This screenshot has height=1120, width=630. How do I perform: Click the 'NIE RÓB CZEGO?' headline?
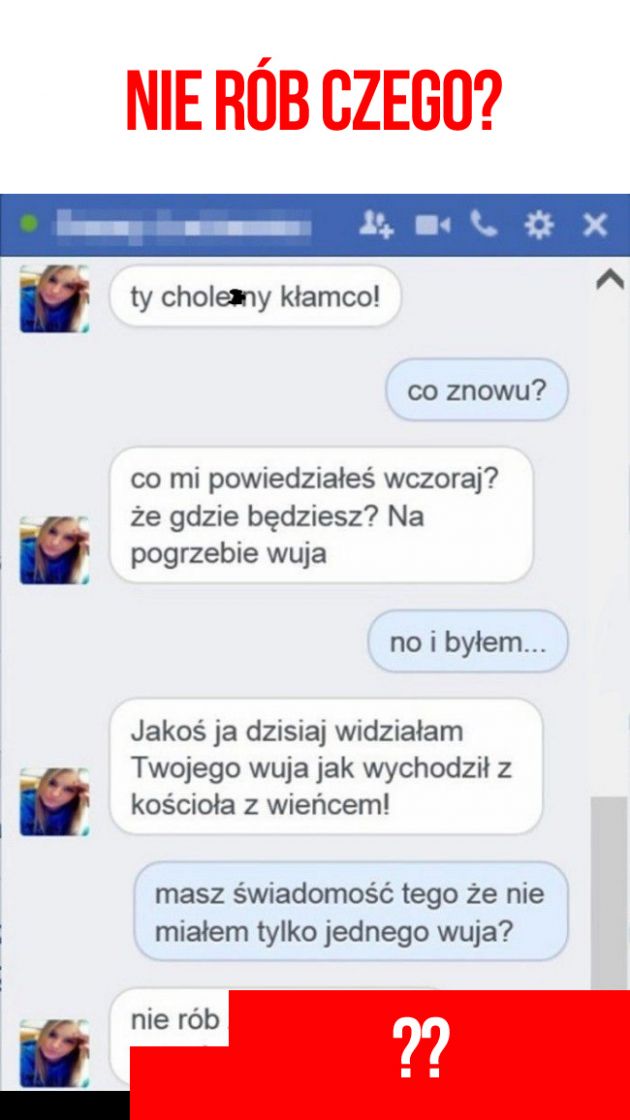pos(315,101)
